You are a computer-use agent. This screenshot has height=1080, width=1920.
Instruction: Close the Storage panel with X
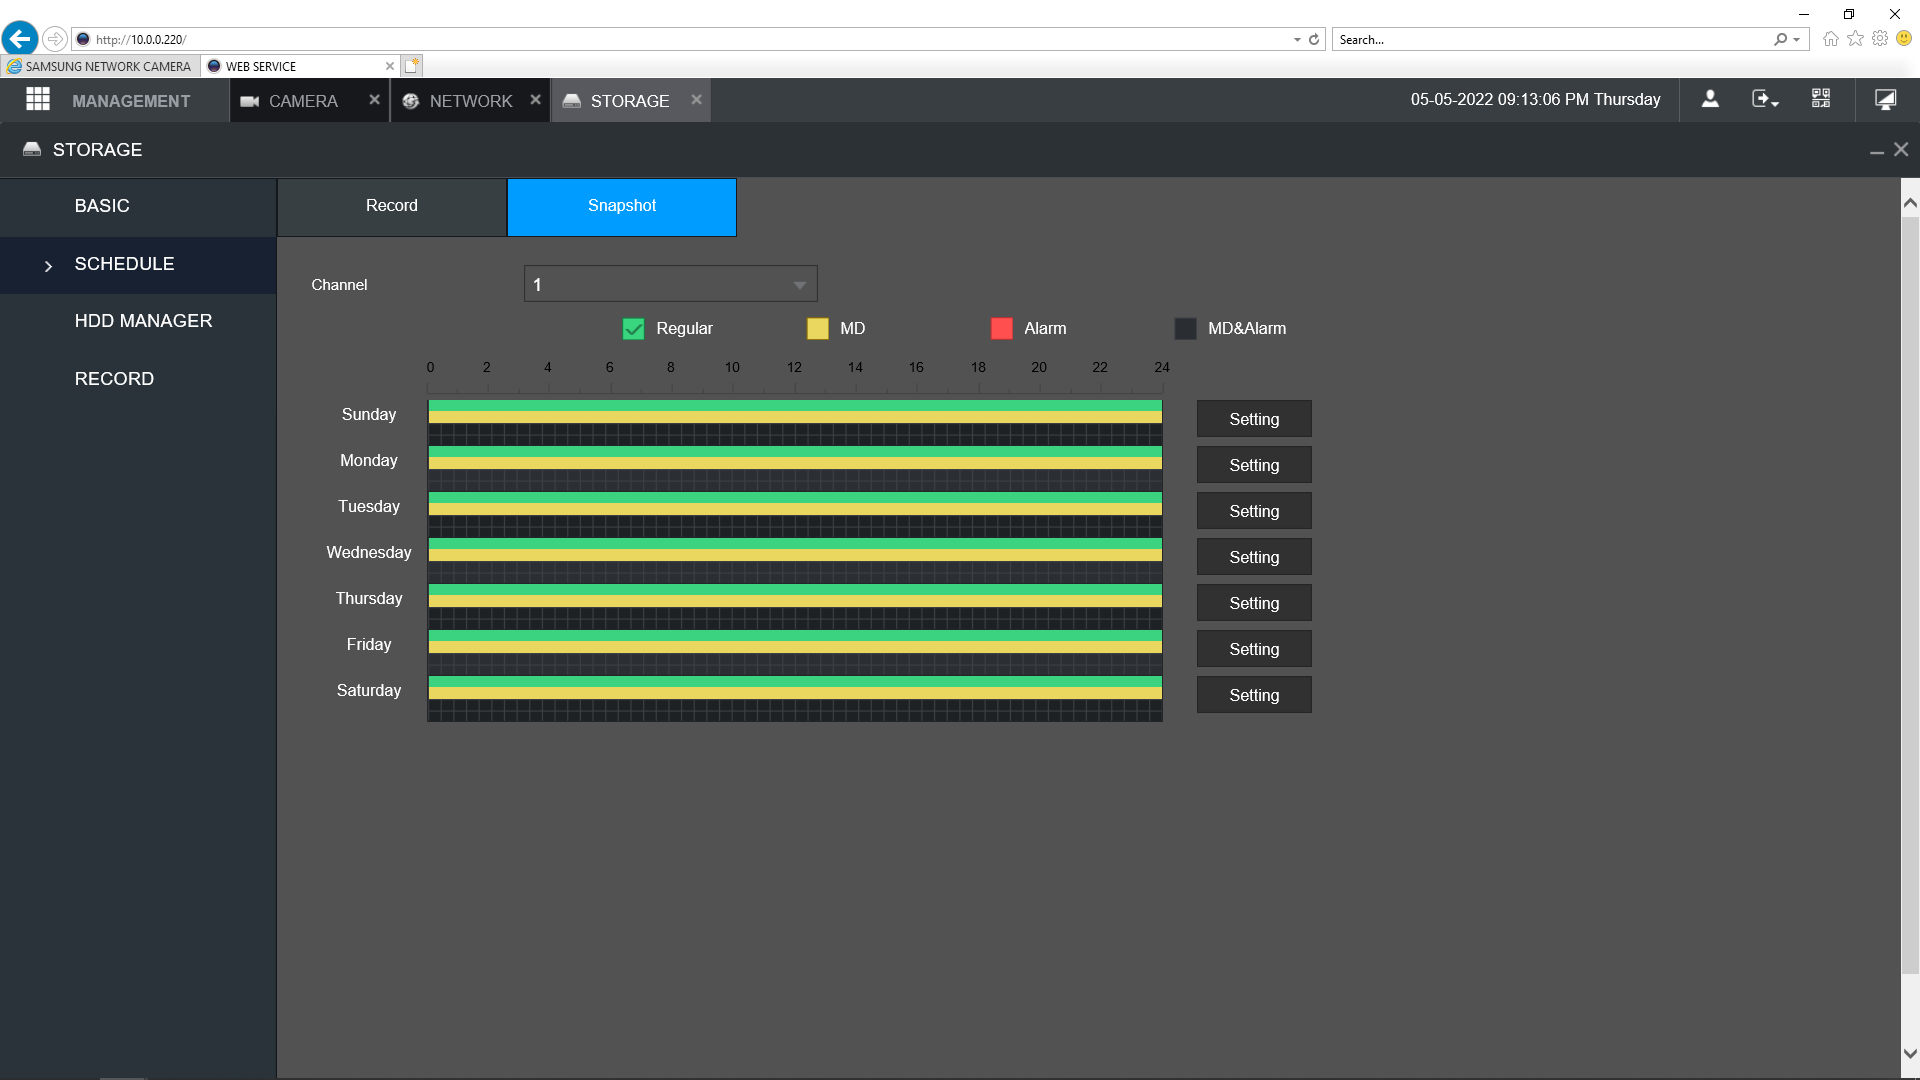pos(1901,149)
